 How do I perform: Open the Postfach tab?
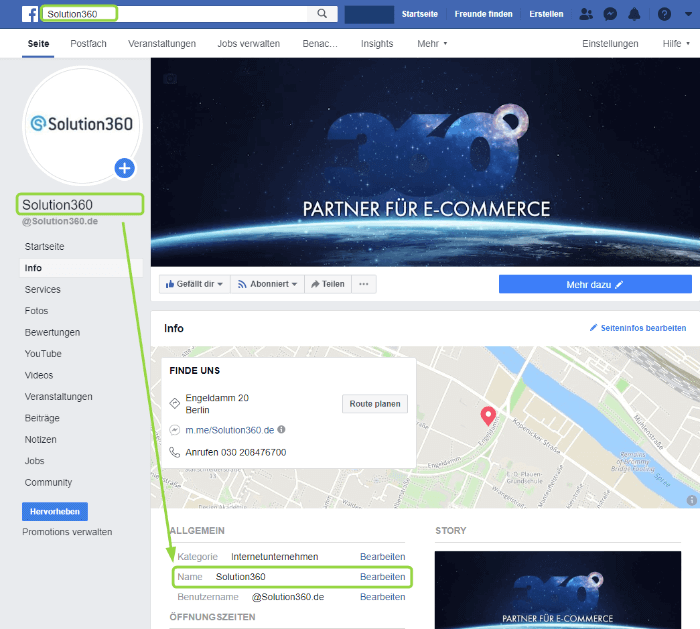pos(88,44)
